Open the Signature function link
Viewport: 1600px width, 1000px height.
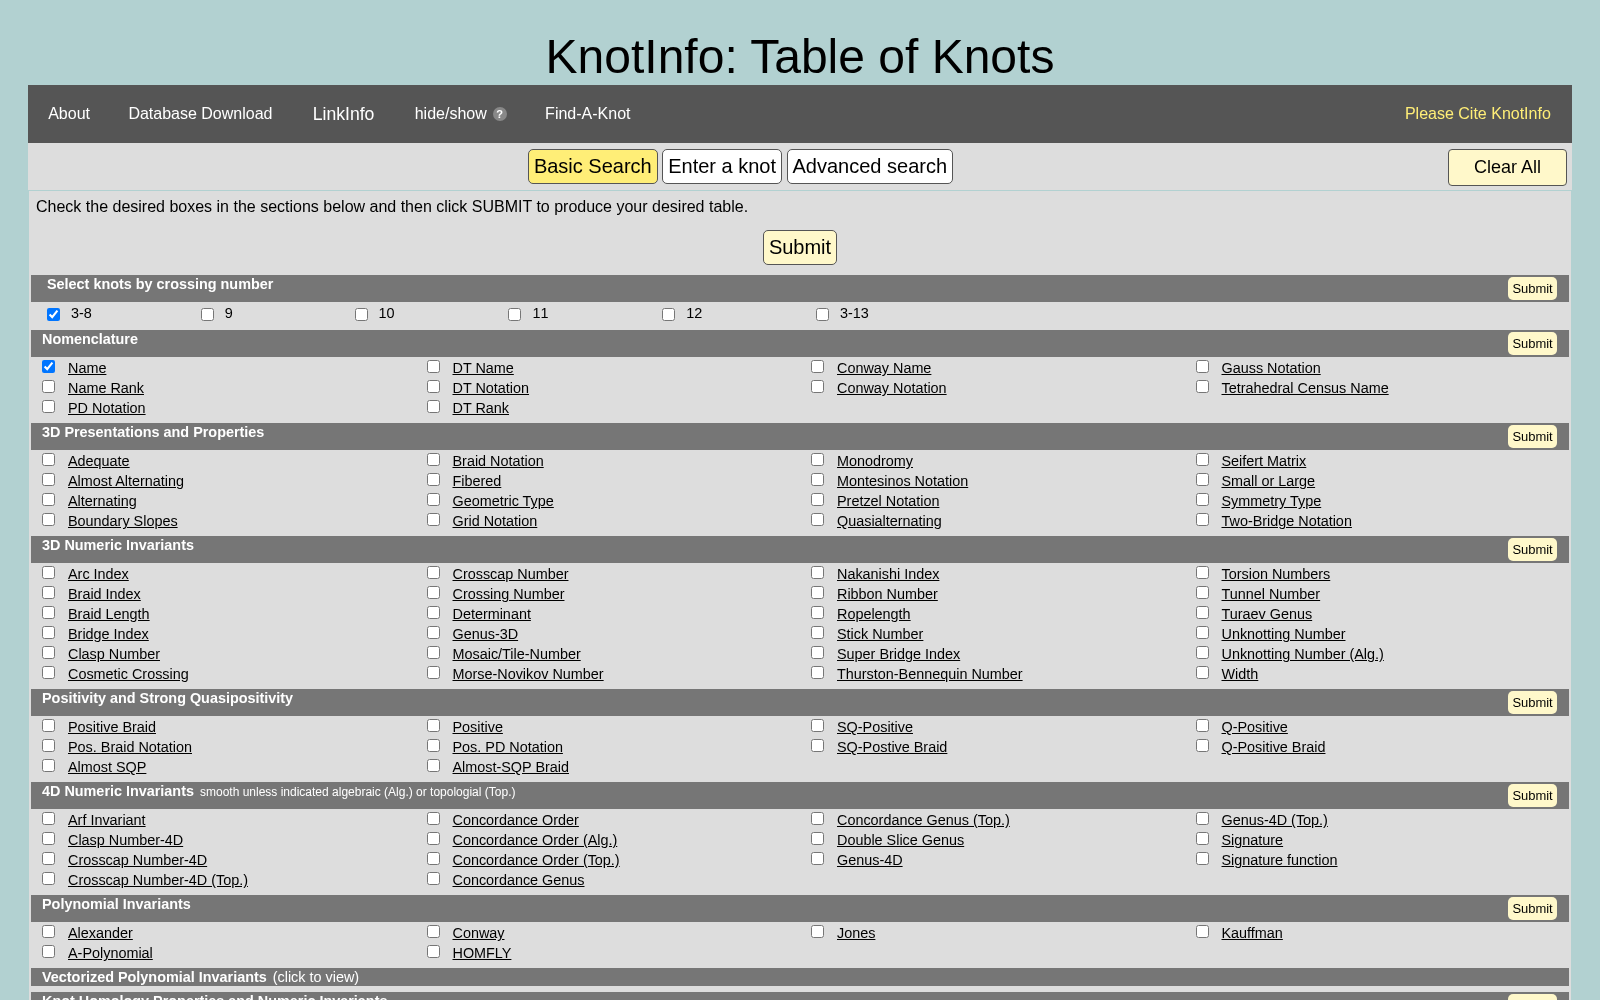[1279, 860]
